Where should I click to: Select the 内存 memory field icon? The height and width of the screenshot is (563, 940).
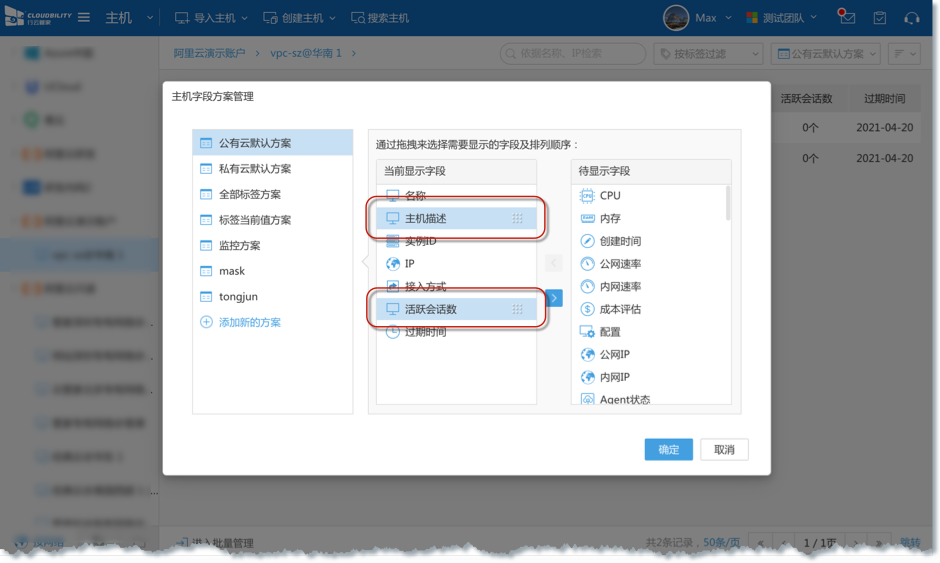(587, 218)
